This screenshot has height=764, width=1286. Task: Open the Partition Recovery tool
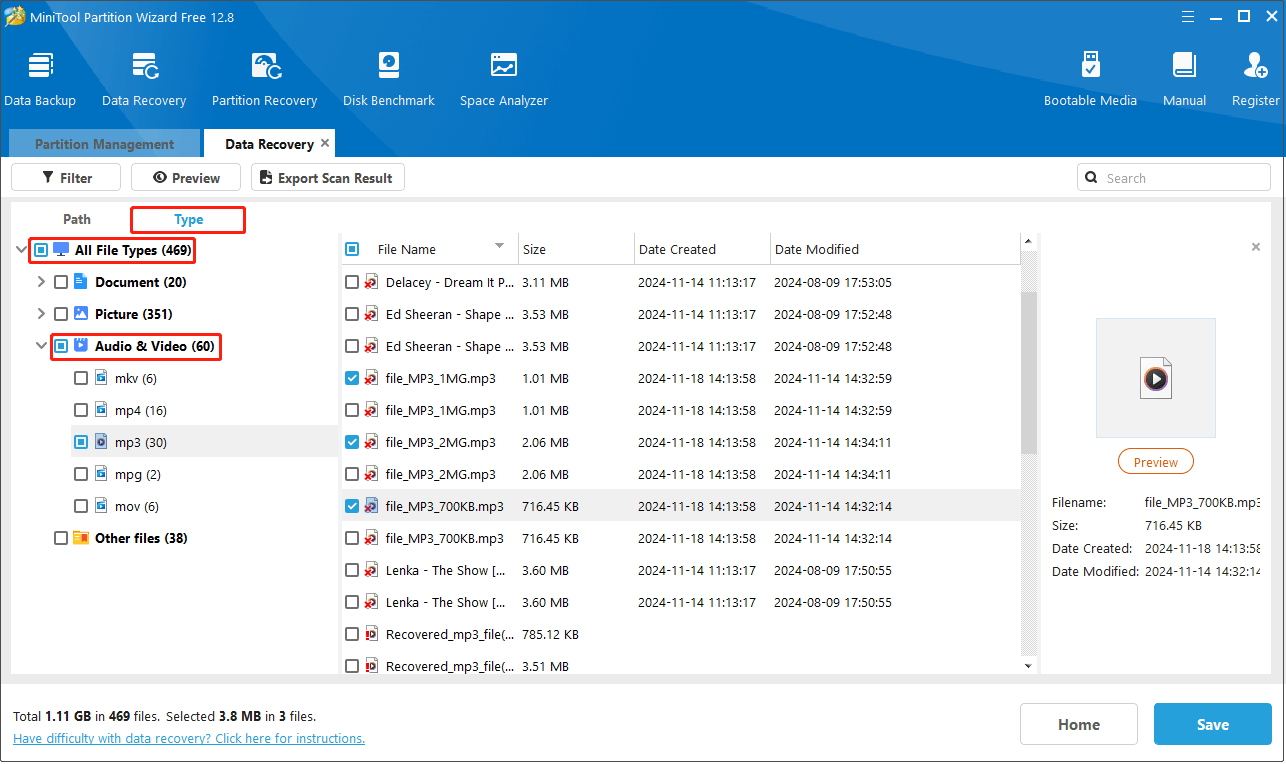[264, 78]
